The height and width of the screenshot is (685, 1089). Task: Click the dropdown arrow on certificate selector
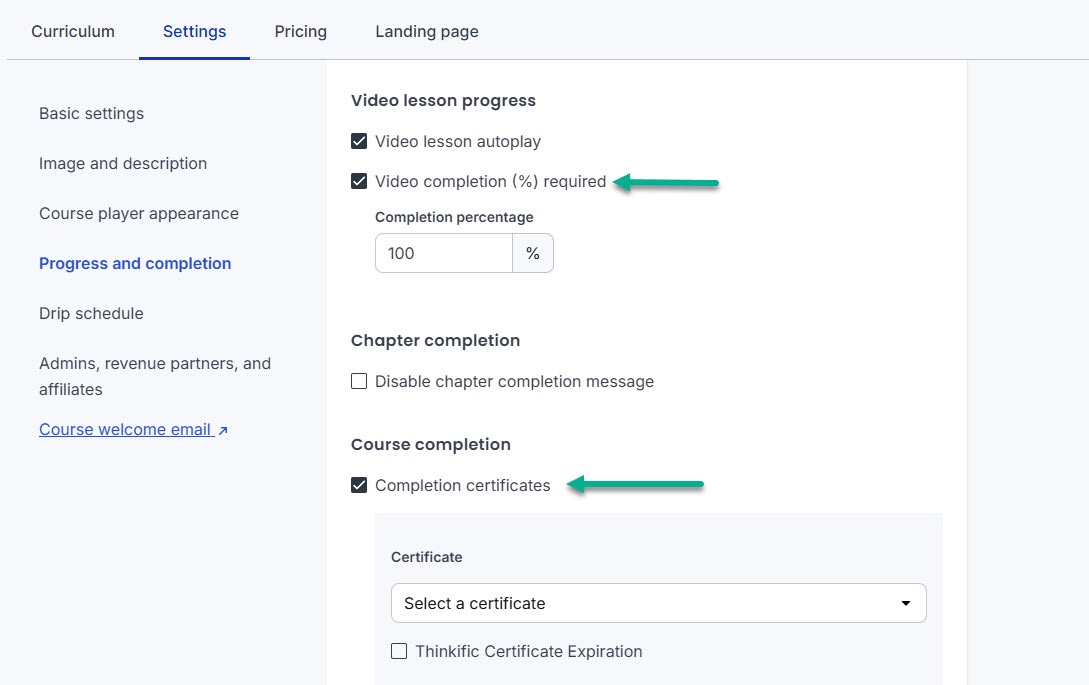[906, 603]
